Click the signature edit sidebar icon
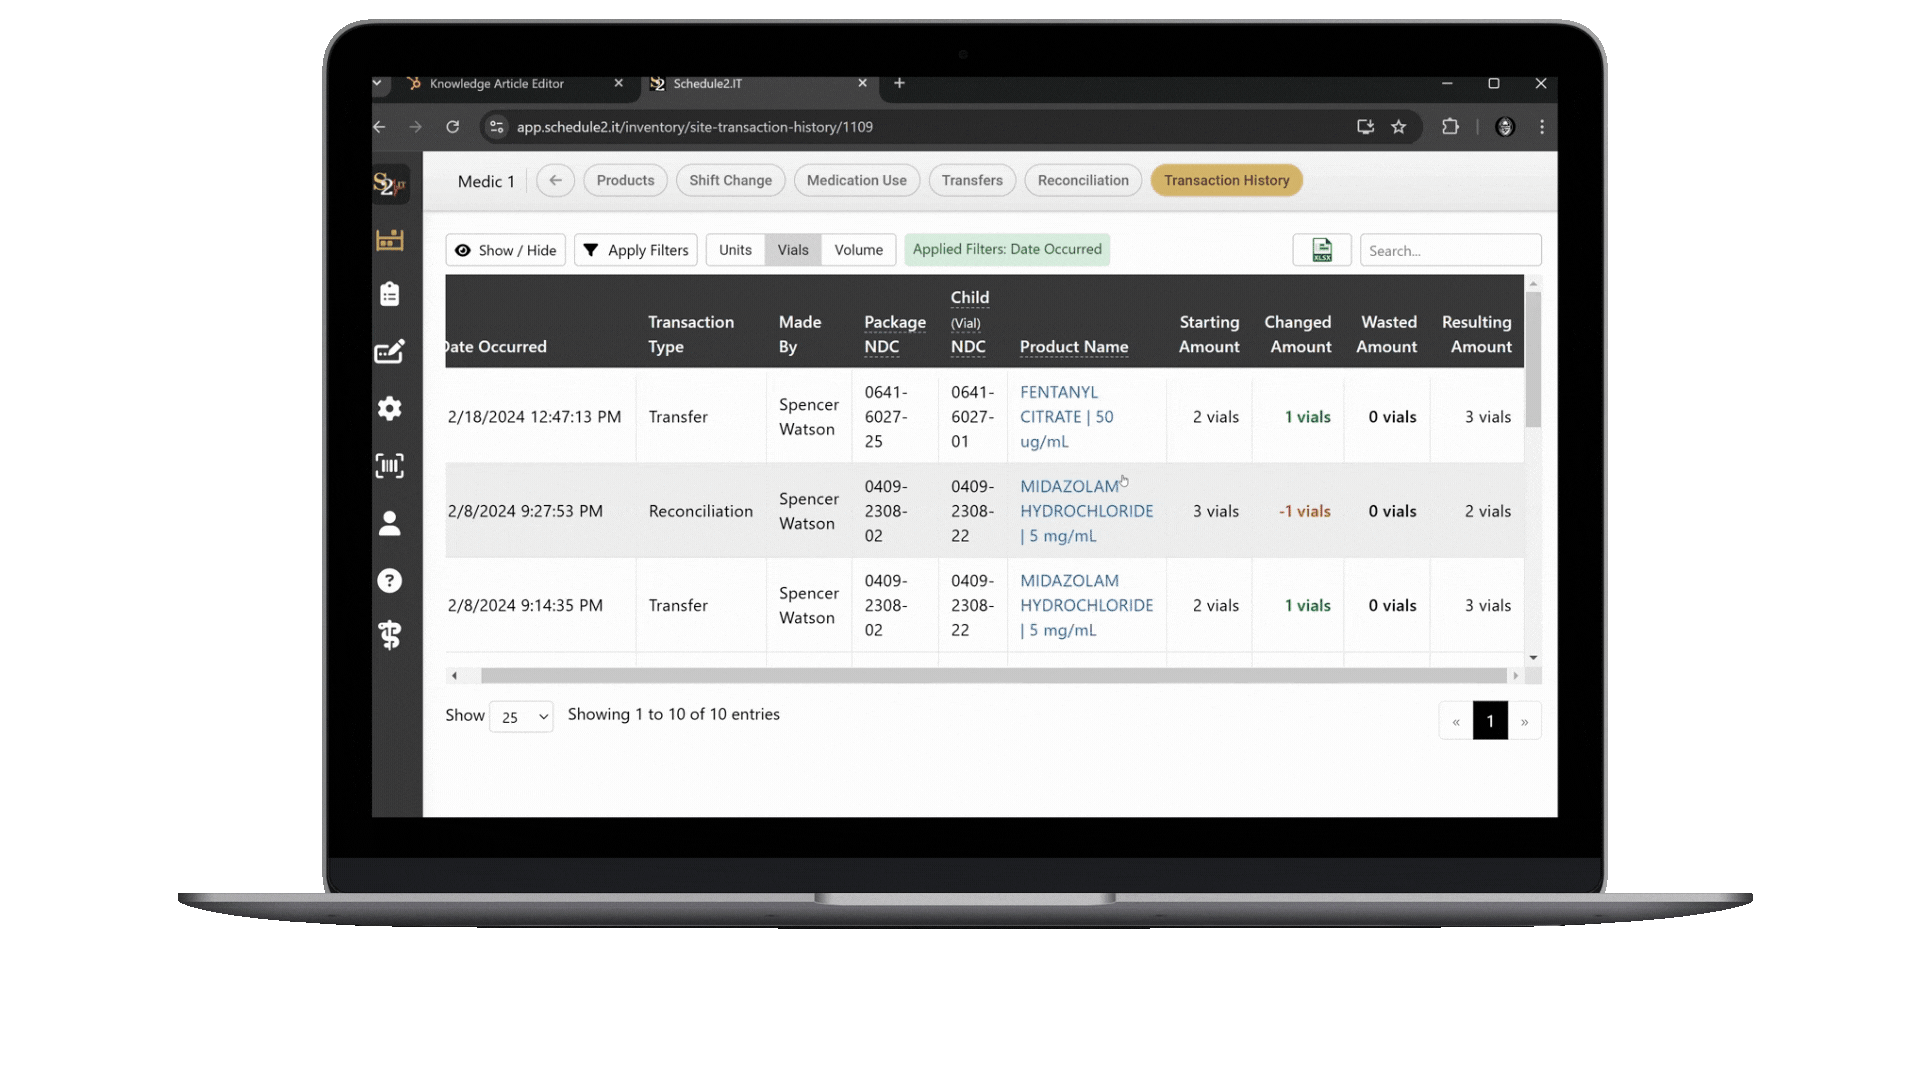This screenshot has height=1080, width=1920. [x=389, y=352]
